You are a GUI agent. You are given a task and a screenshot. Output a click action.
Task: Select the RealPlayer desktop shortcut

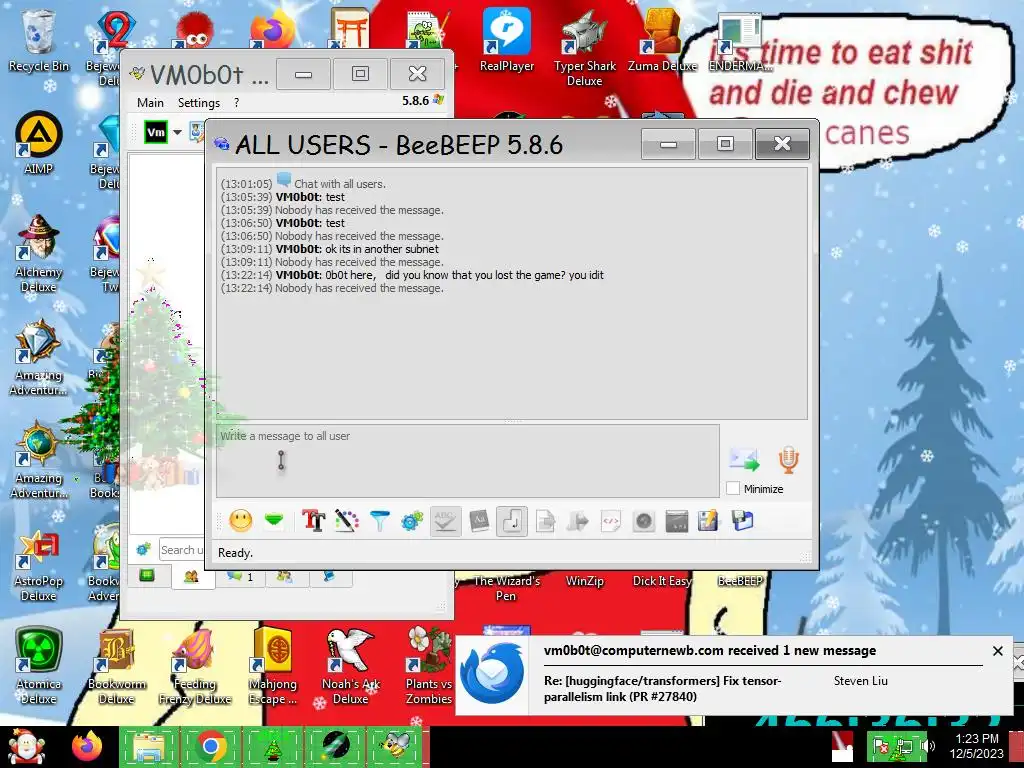(507, 40)
